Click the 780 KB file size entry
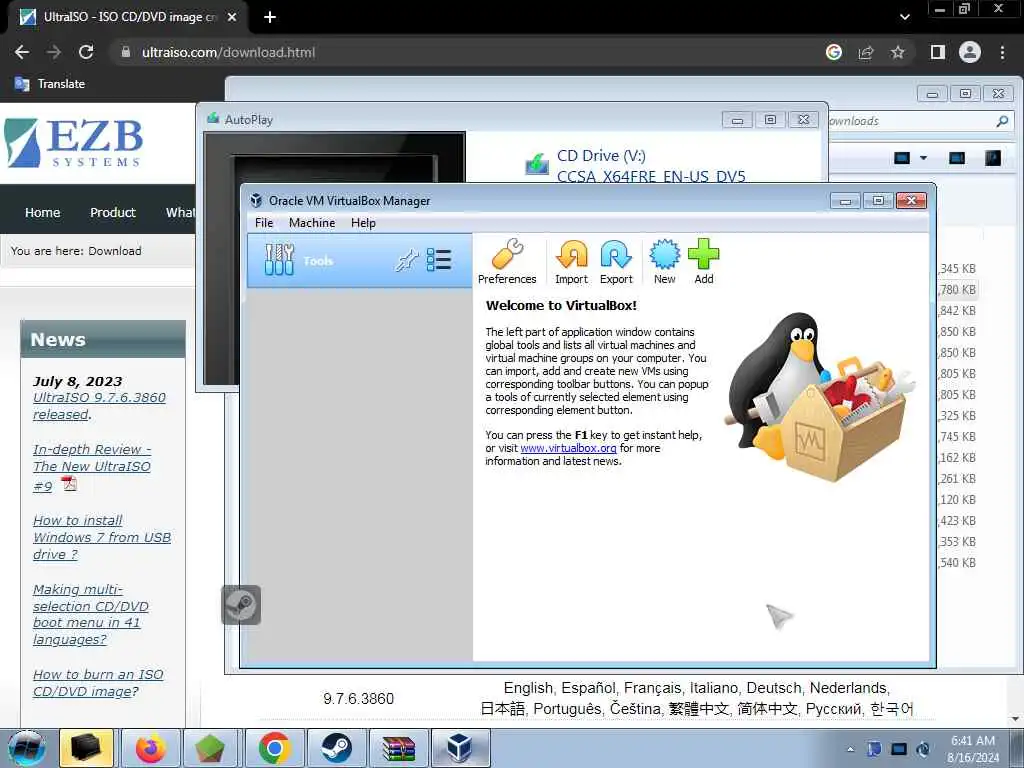Viewport: 1024px width, 768px height. pos(957,289)
